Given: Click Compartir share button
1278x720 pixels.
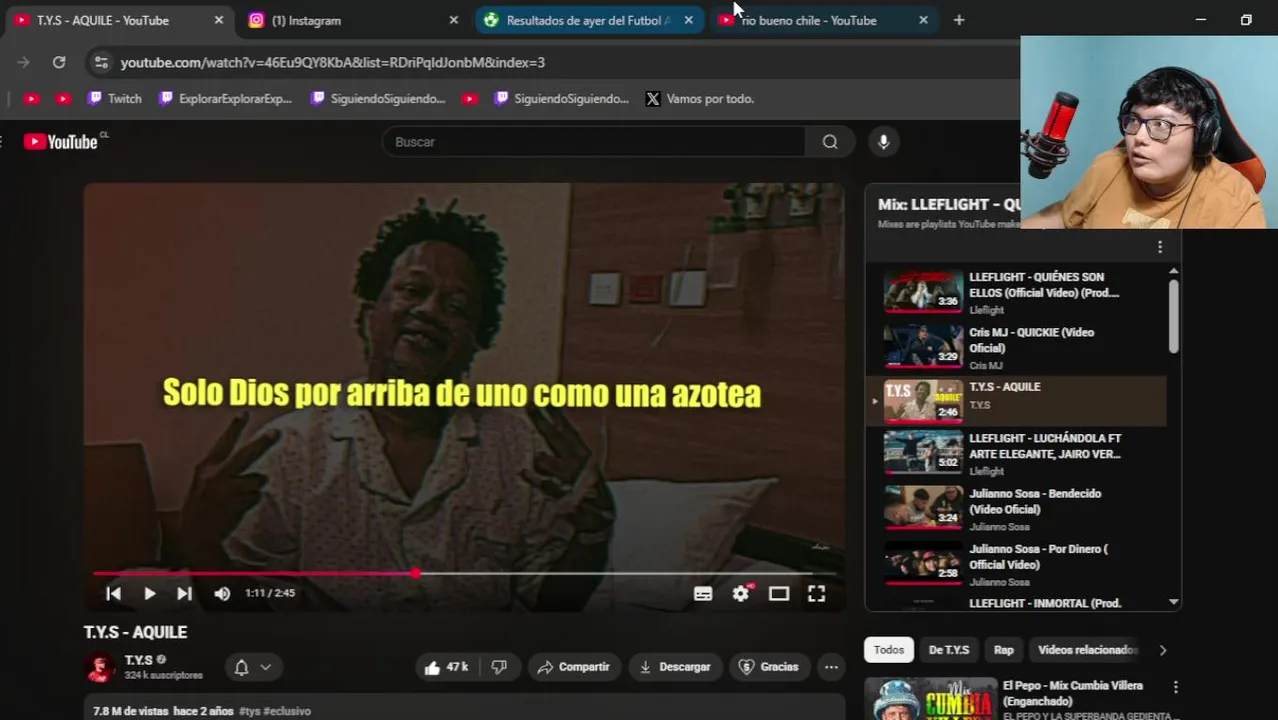Looking at the screenshot, I should point(573,667).
